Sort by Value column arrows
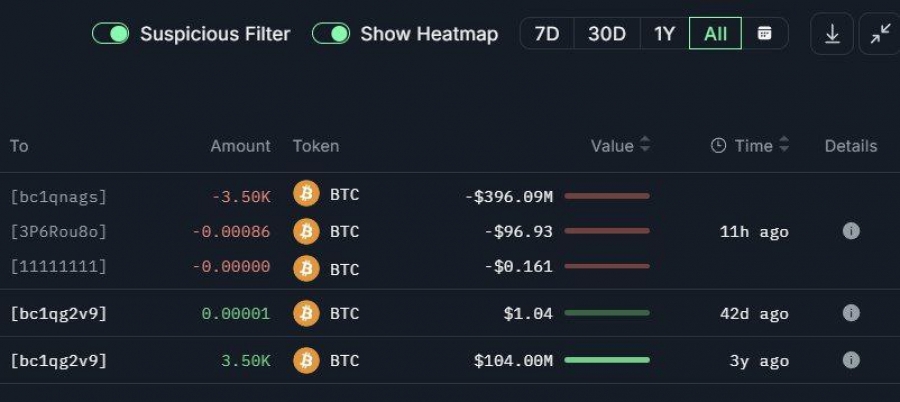Image resolution: width=900 pixels, height=402 pixels. pyautogui.click(x=645, y=146)
